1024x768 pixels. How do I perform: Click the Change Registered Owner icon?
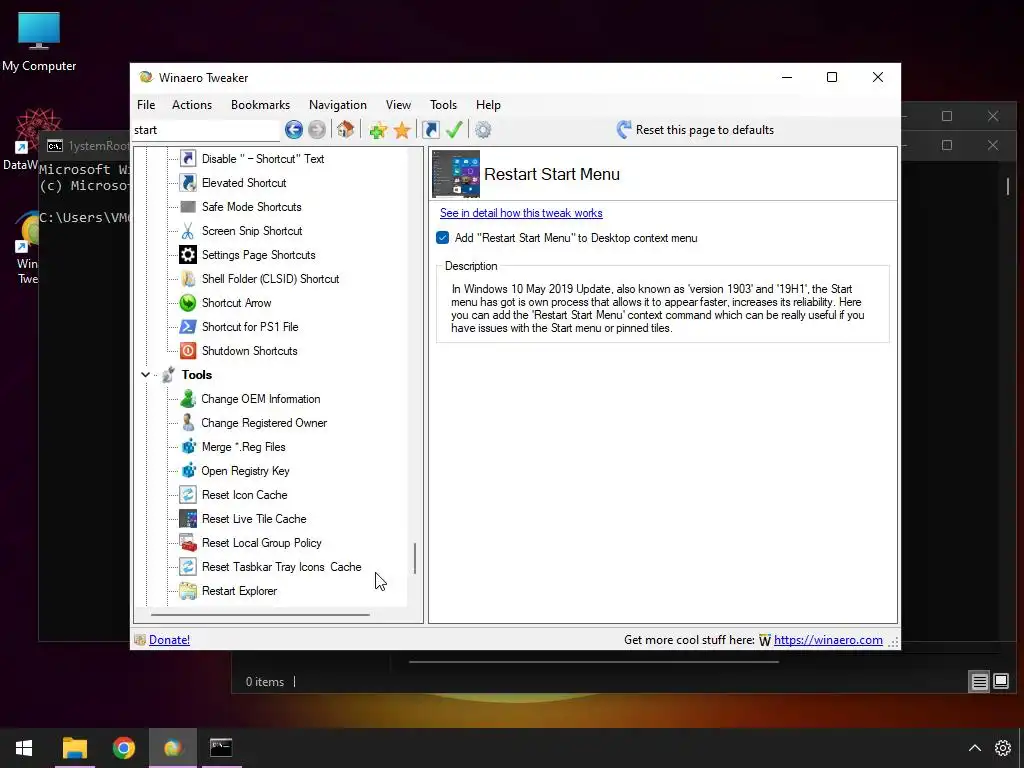tap(188, 423)
